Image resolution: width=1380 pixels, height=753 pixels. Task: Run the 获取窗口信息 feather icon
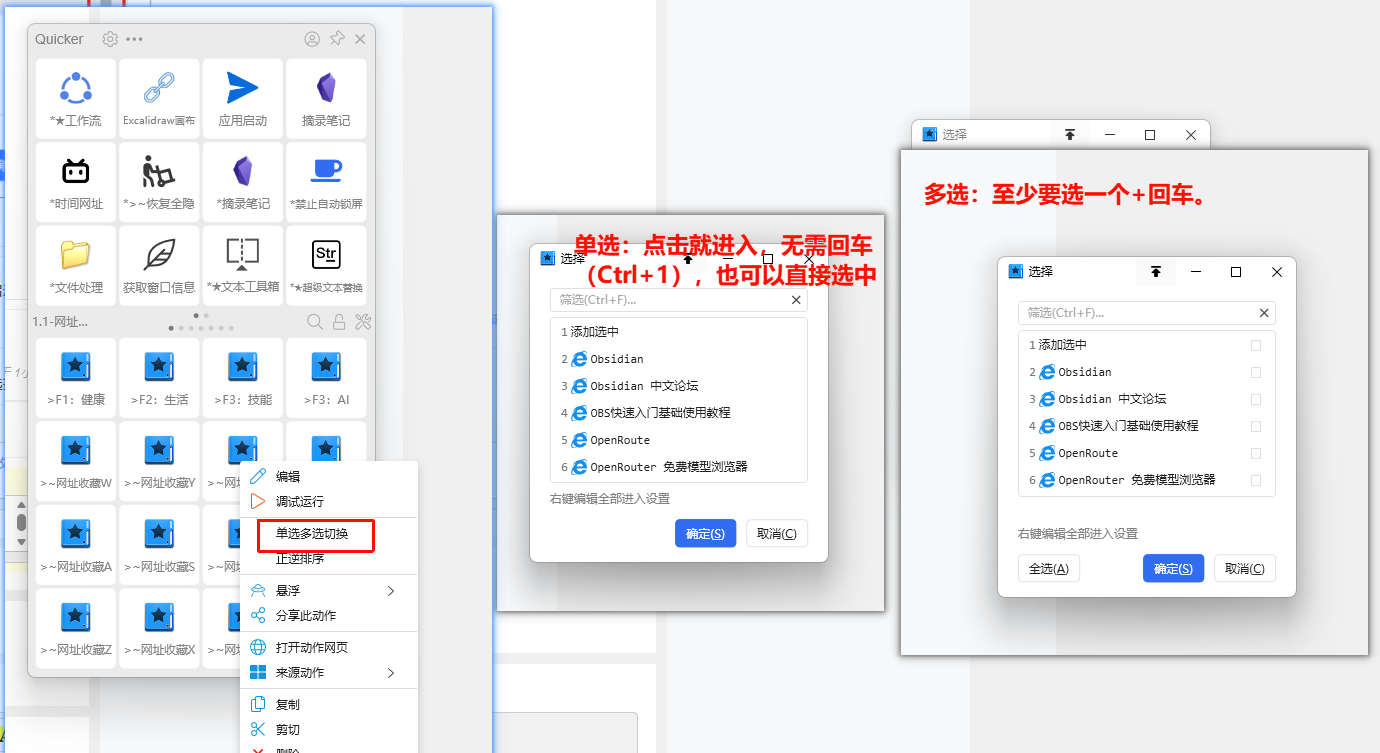point(159,255)
